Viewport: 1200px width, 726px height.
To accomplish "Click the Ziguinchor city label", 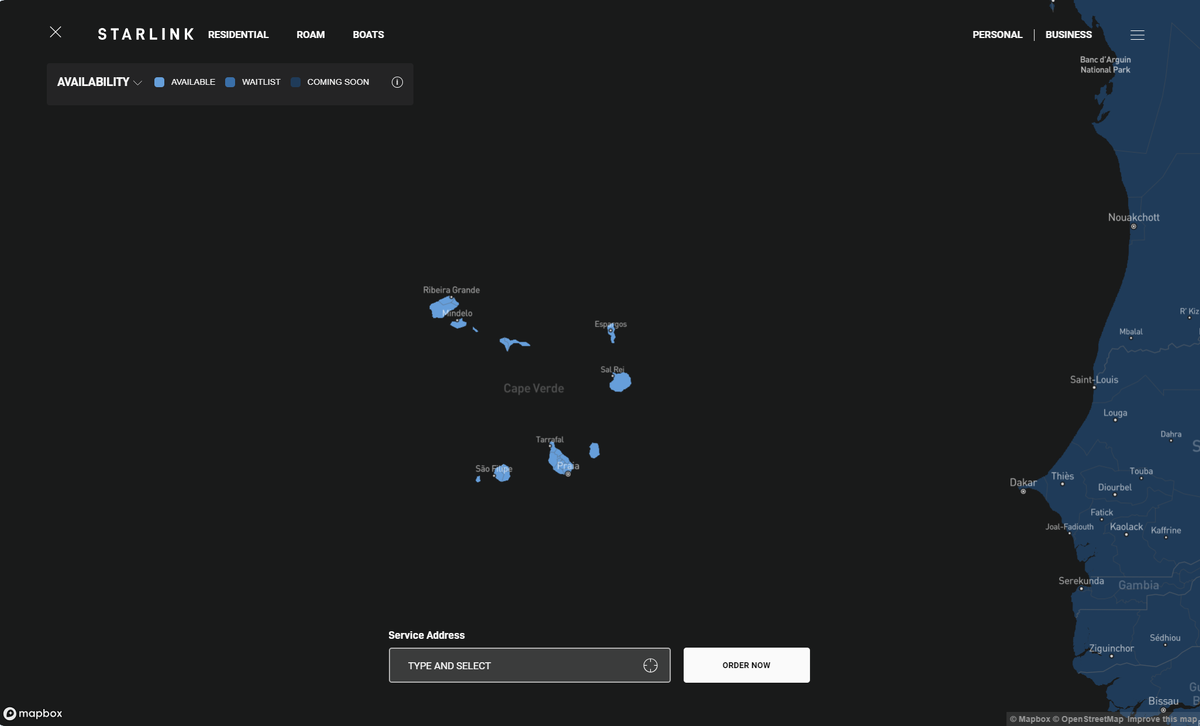I will 1111,648.
